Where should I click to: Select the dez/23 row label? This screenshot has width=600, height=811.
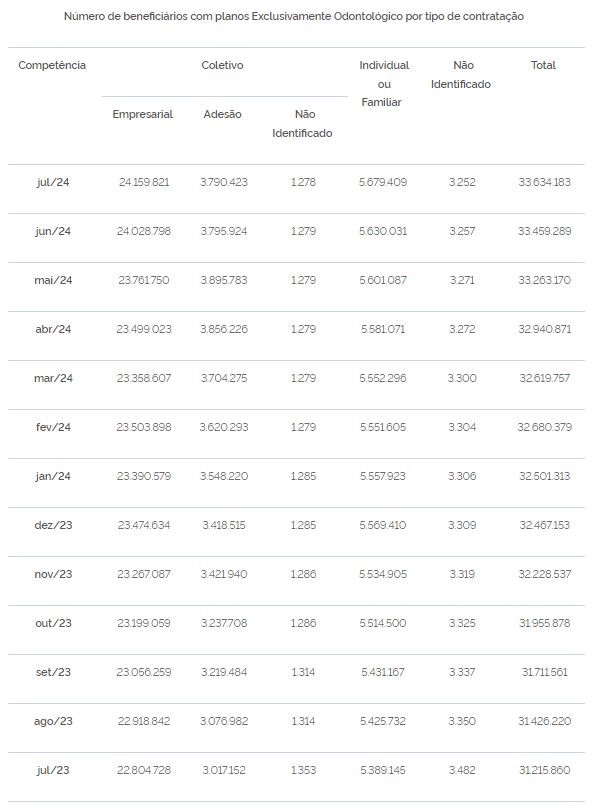click(53, 525)
